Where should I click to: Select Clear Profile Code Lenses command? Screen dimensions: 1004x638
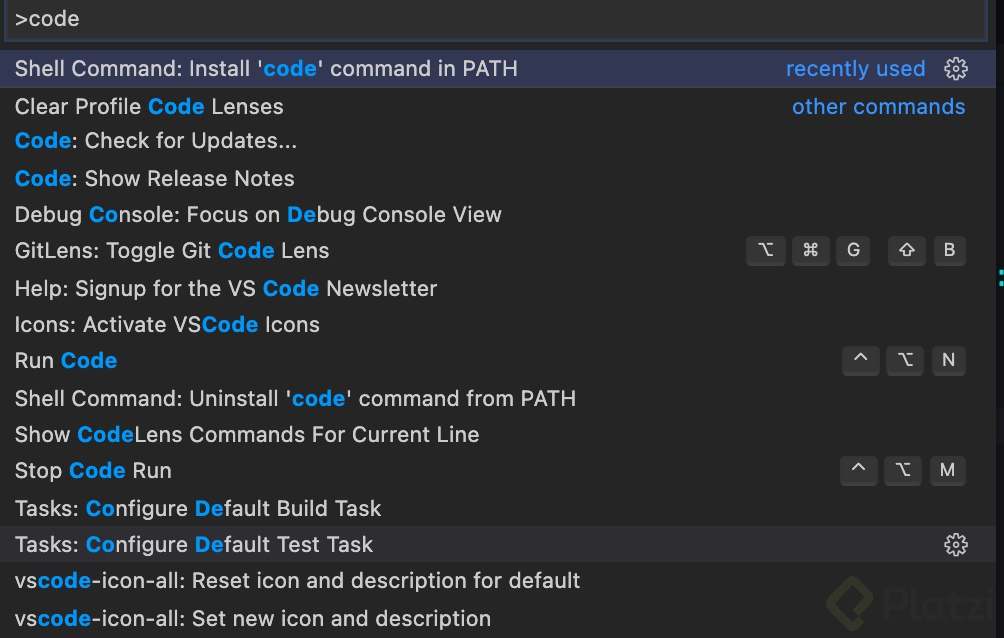(x=498, y=106)
